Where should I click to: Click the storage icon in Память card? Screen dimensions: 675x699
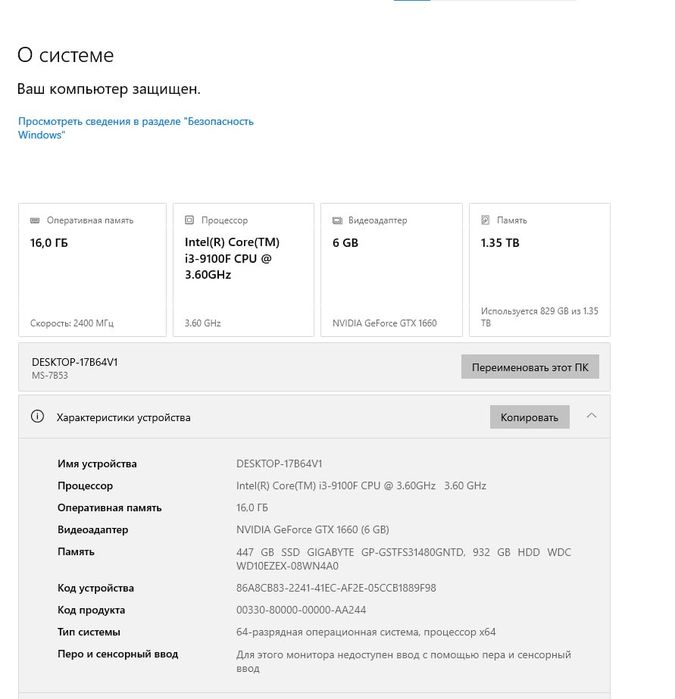point(485,220)
